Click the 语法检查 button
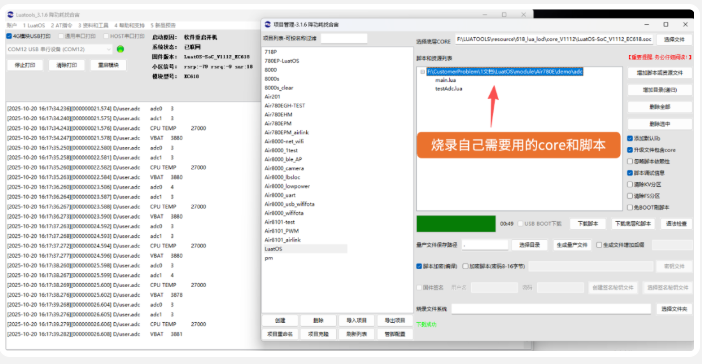 (676, 223)
